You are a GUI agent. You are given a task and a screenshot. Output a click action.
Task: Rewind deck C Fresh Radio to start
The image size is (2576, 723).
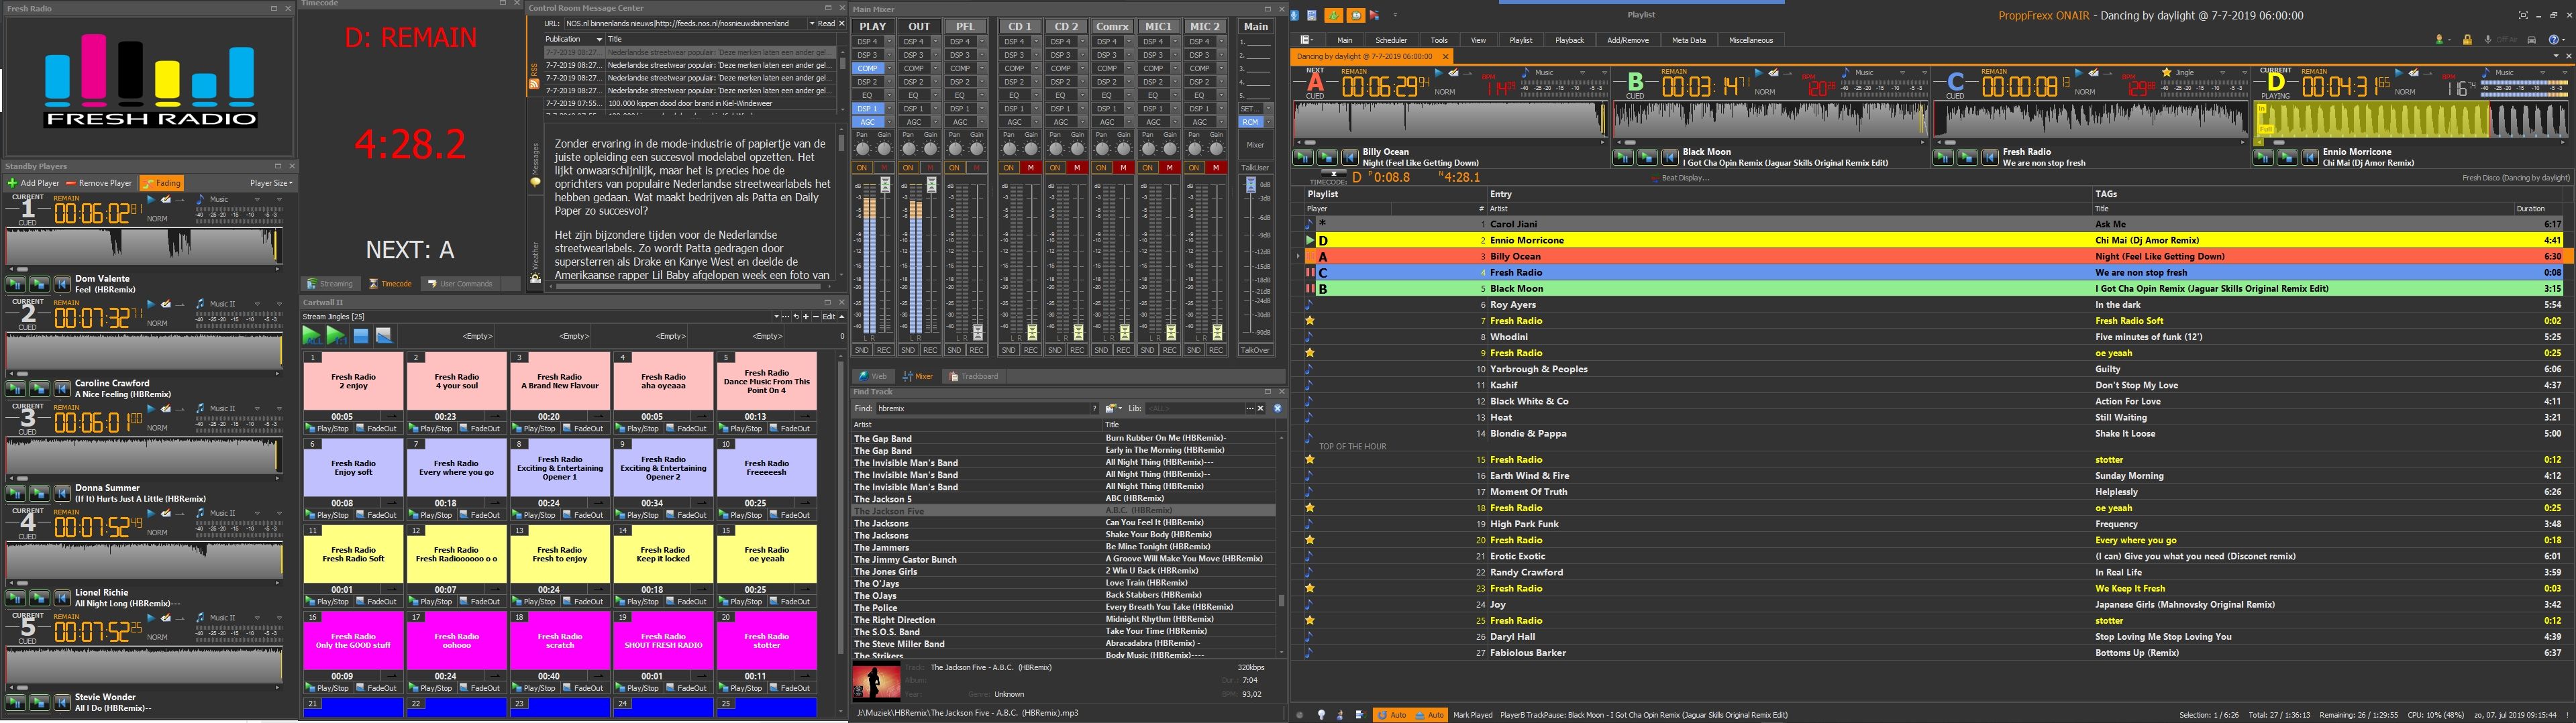pyautogui.click(x=1989, y=157)
